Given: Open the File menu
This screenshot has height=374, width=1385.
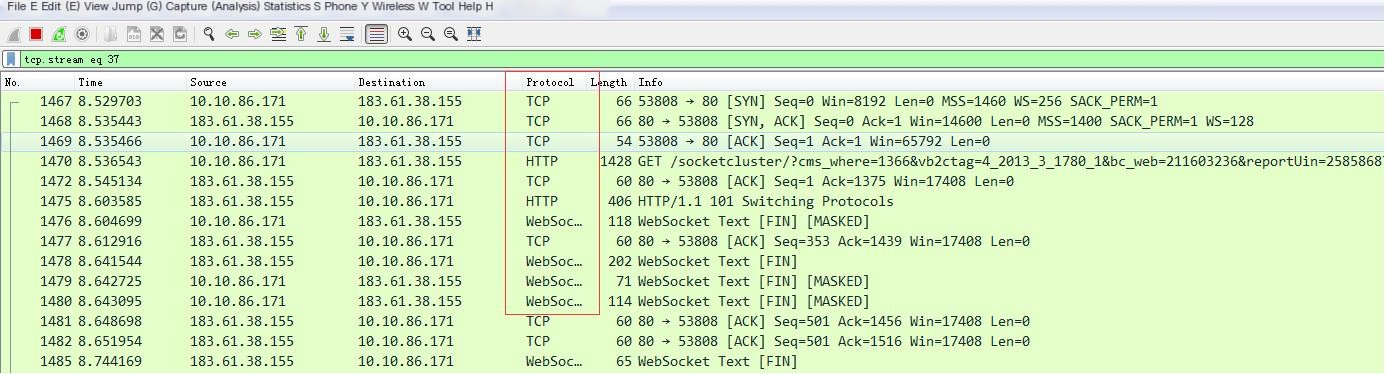Looking at the screenshot, I should click(16, 7).
